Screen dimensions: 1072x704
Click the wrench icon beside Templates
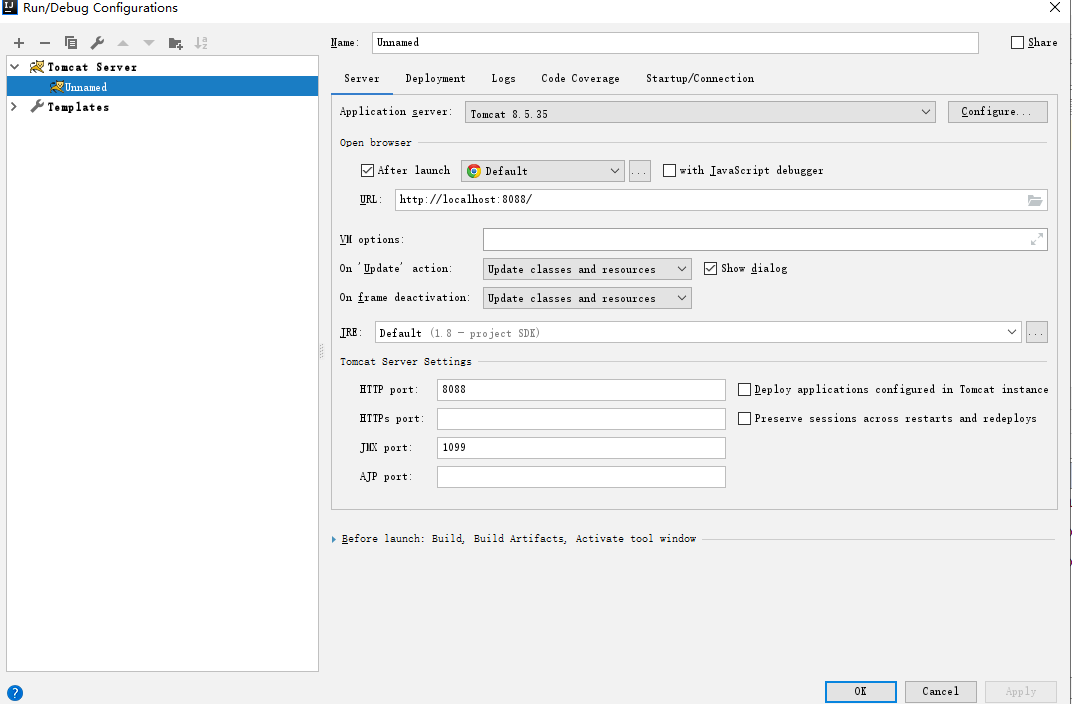click(x=37, y=107)
